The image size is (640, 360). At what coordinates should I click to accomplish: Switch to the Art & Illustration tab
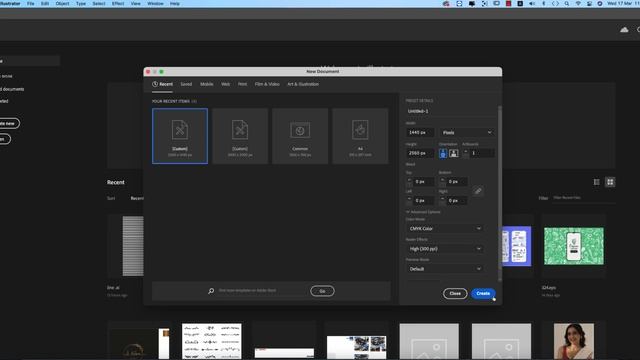(x=303, y=84)
